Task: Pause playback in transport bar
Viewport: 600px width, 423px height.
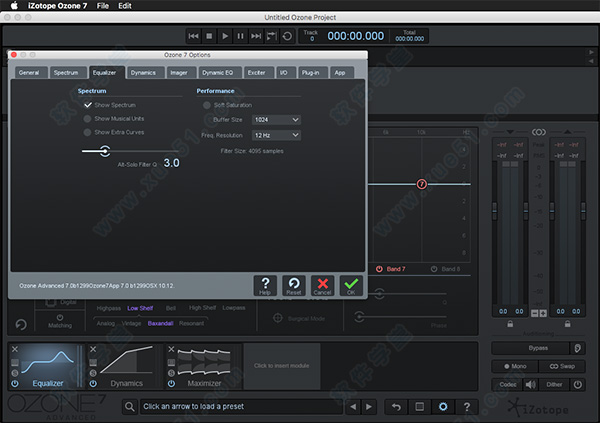Action: [240, 36]
